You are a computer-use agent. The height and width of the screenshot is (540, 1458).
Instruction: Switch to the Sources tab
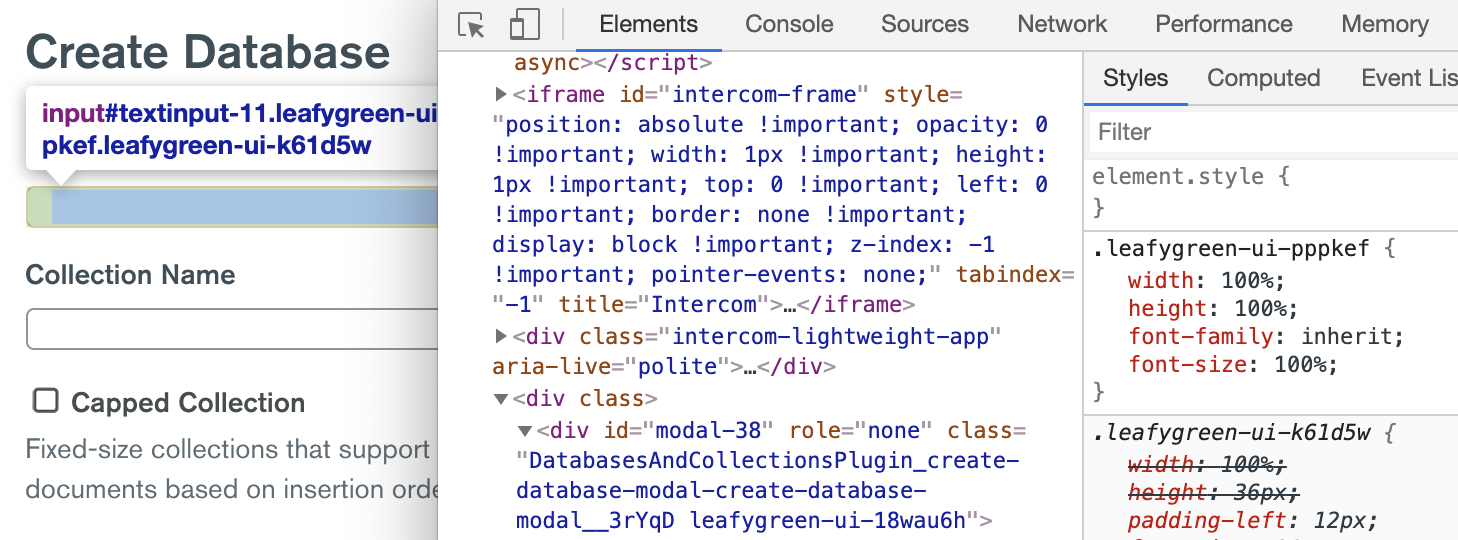[x=925, y=24]
